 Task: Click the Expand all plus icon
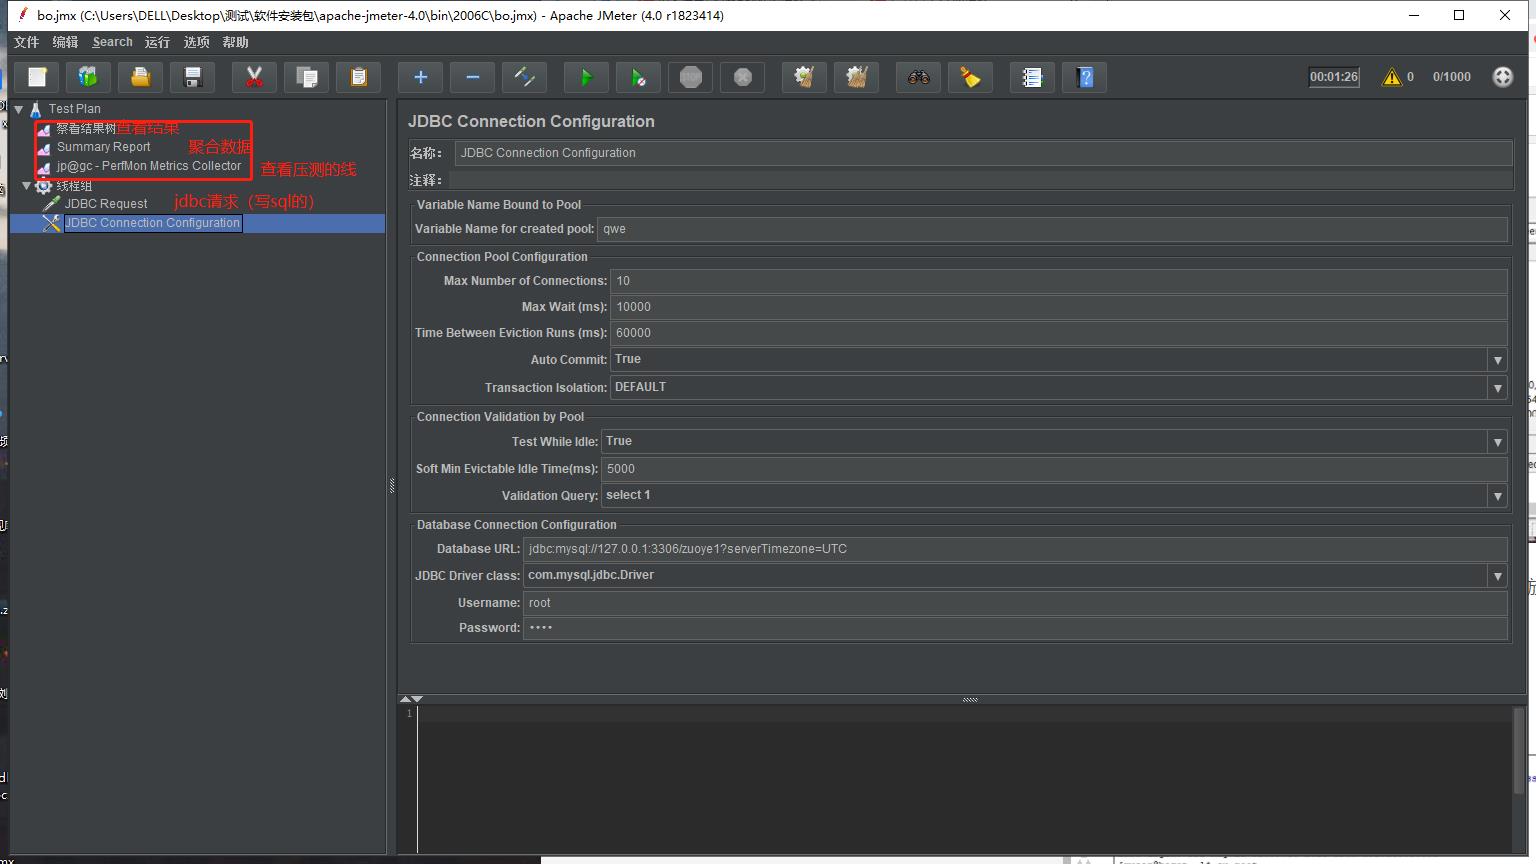pos(420,77)
